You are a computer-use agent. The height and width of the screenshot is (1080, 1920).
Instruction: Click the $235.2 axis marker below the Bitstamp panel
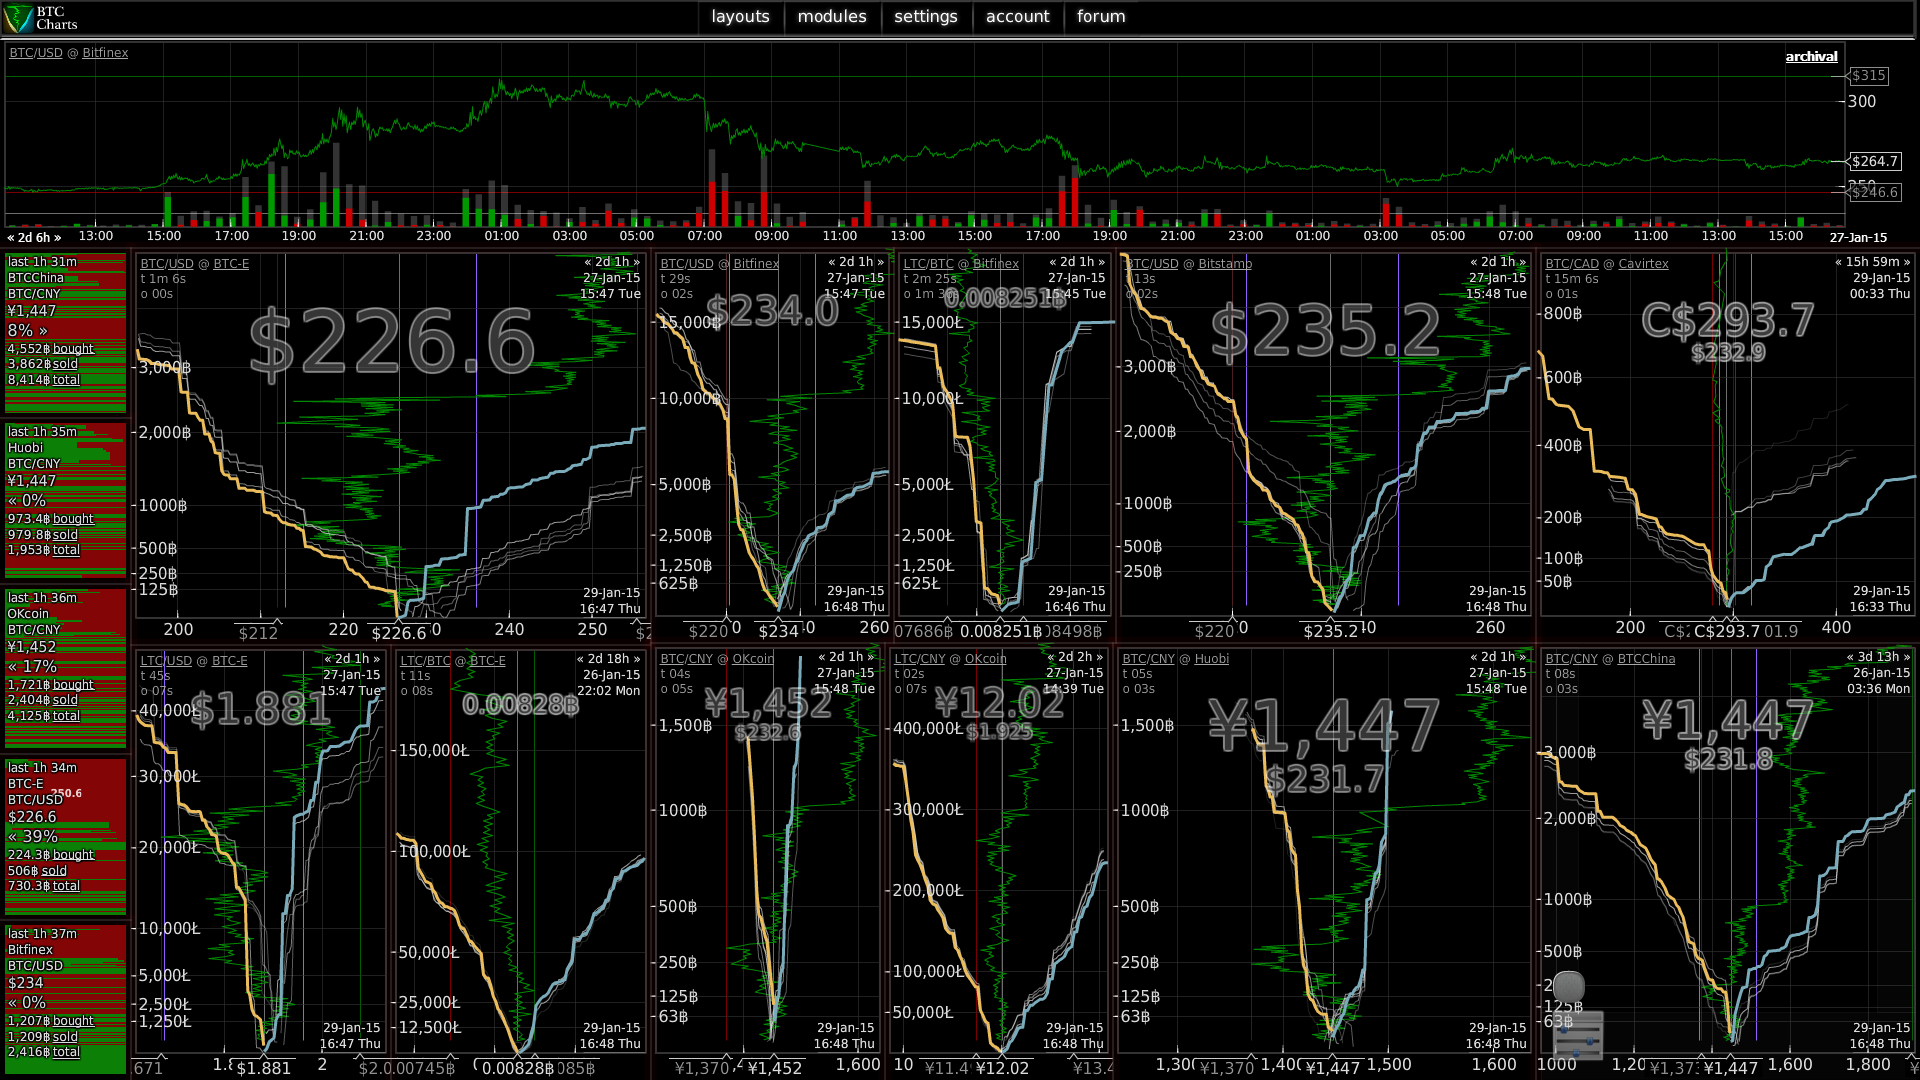coord(1331,631)
